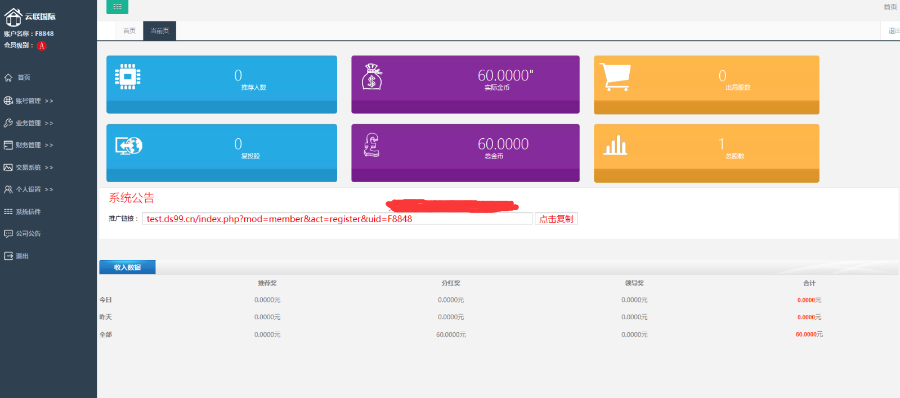Click the 全部 row label

click(x=105, y=334)
